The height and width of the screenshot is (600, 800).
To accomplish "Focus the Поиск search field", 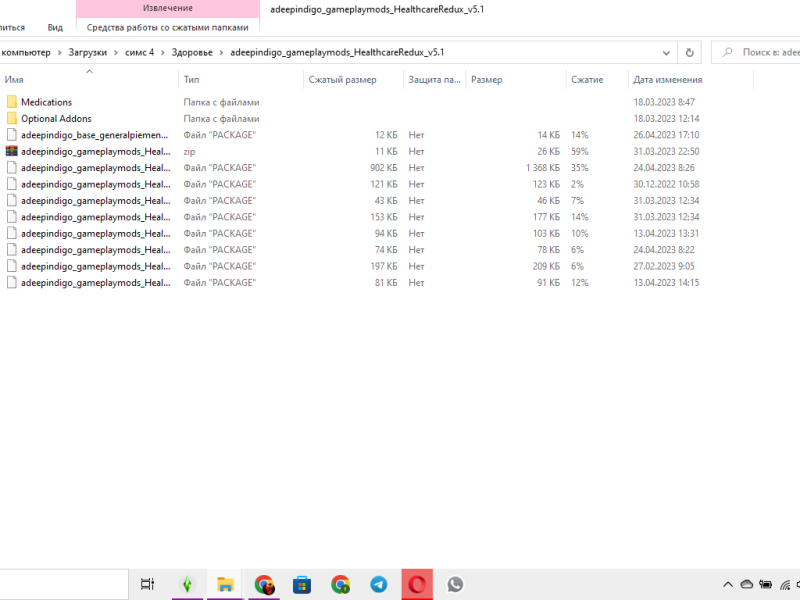I will pos(756,53).
